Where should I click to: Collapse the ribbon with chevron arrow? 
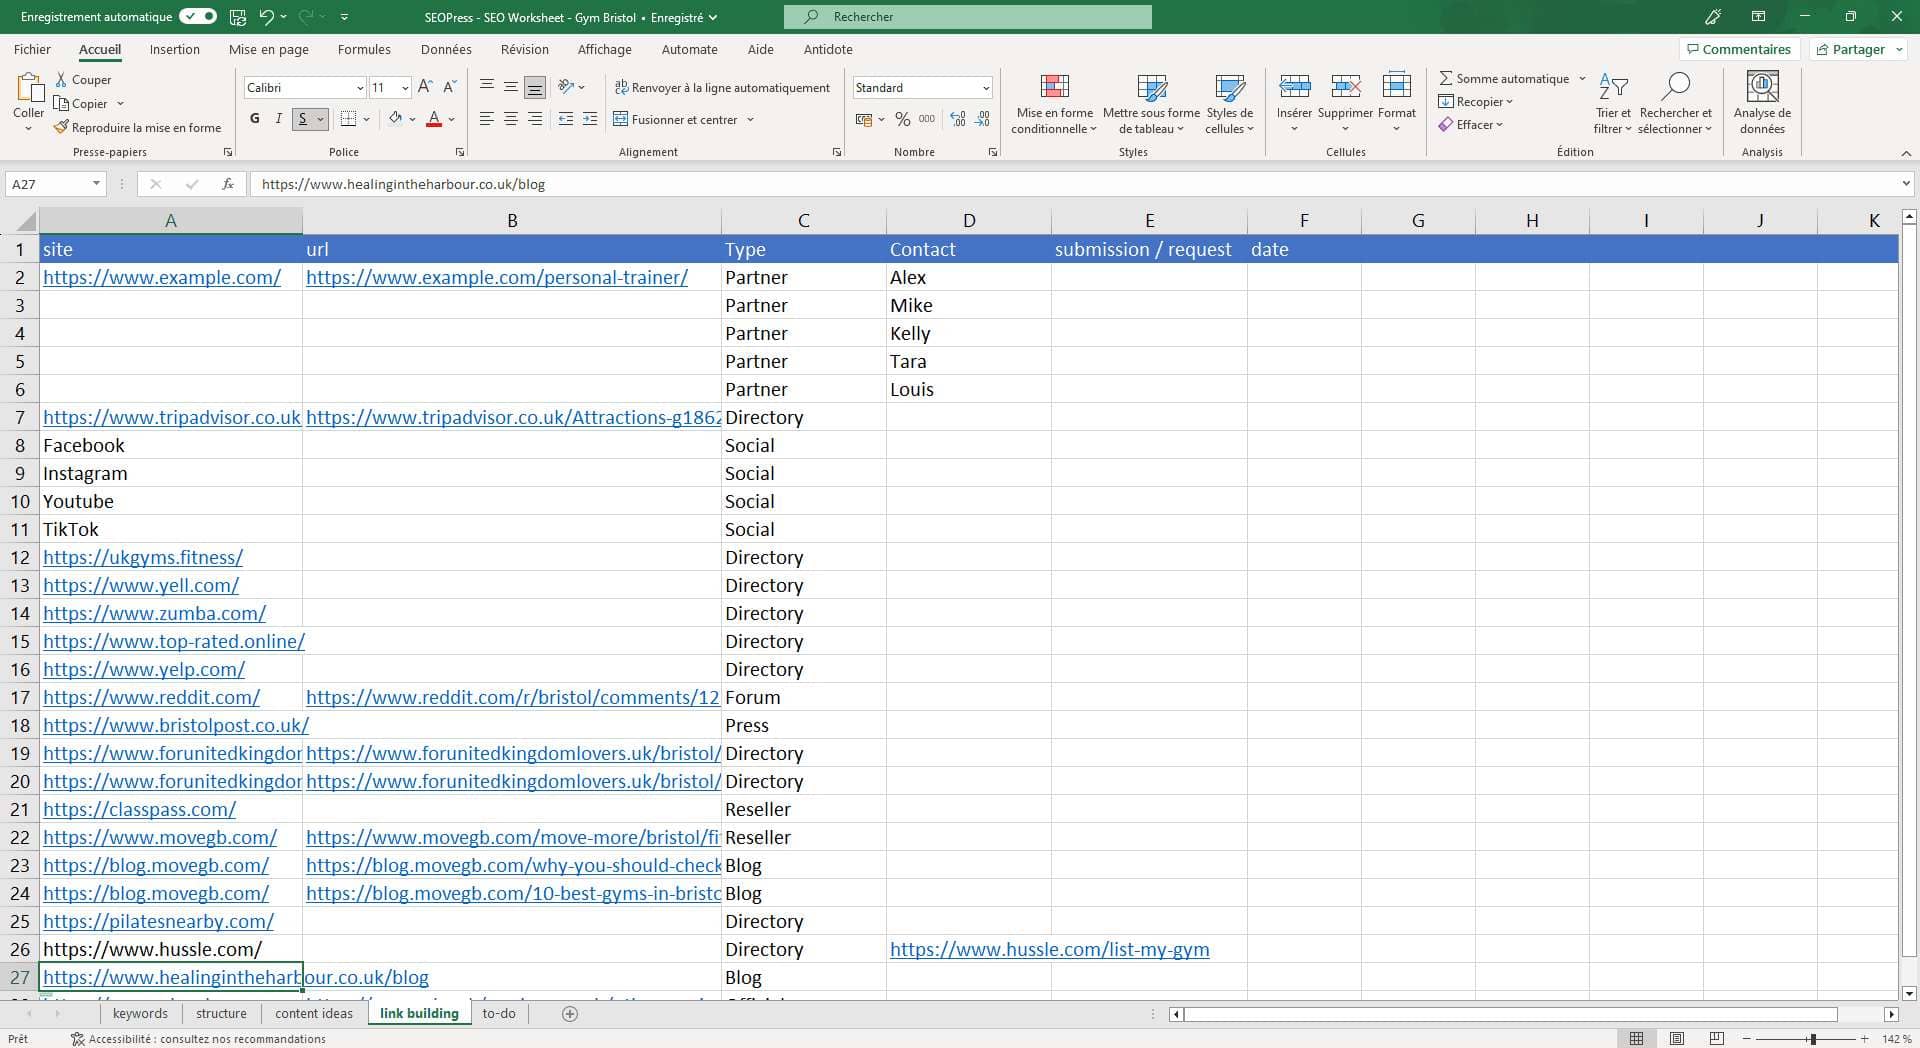(x=1906, y=153)
